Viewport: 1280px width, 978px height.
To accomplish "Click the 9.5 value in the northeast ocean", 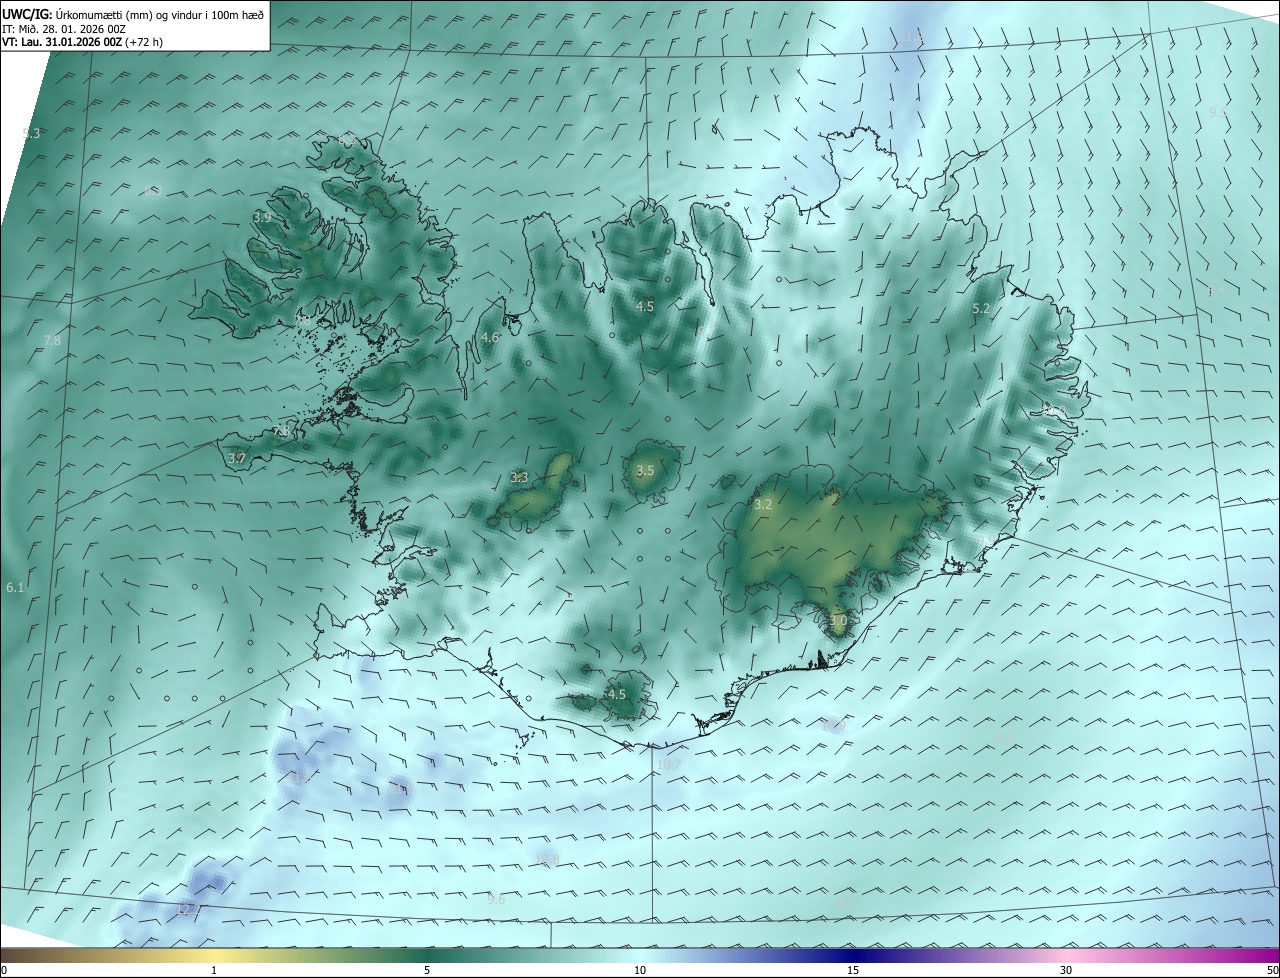I will 1218,113.
